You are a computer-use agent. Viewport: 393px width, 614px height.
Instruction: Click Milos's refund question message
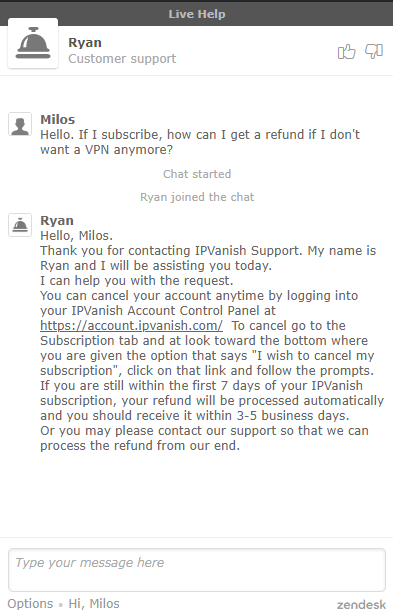tap(200, 142)
